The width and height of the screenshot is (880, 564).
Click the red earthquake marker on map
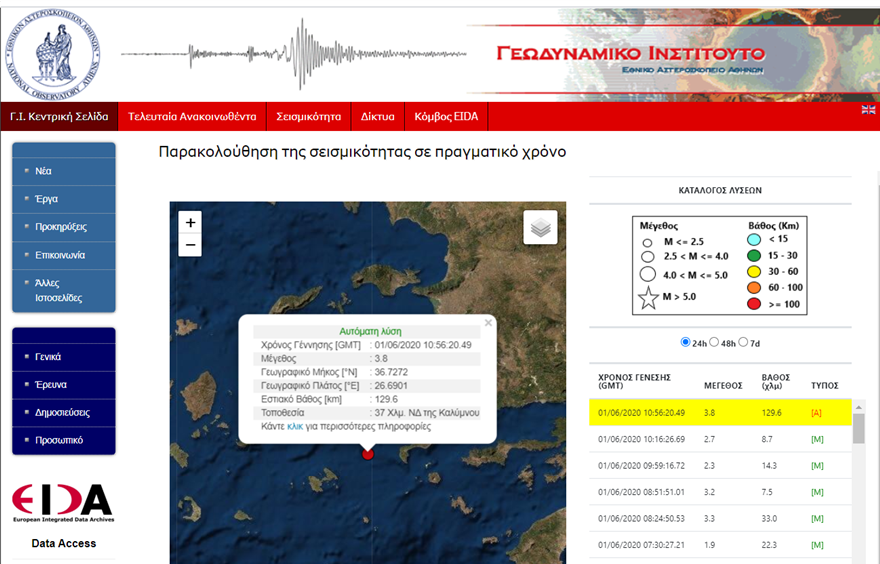[368, 453]
